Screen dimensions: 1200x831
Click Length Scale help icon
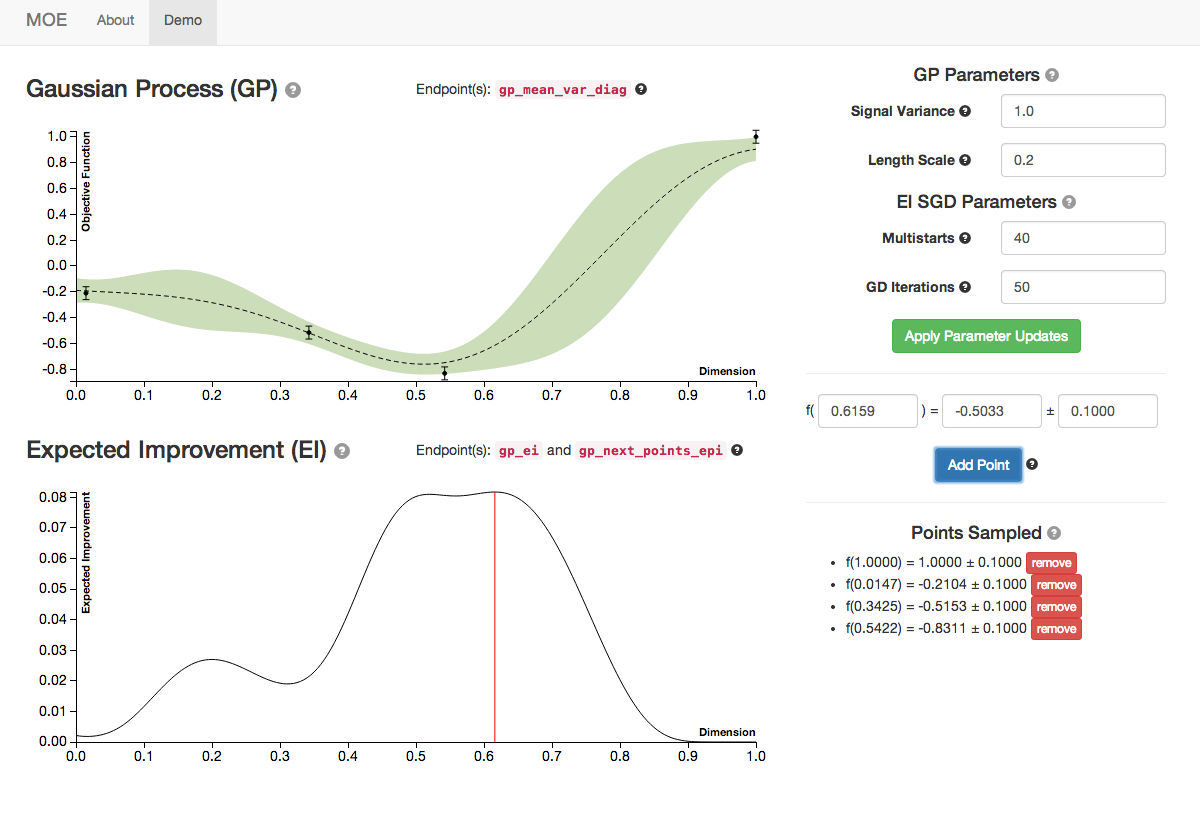[965, 160]
